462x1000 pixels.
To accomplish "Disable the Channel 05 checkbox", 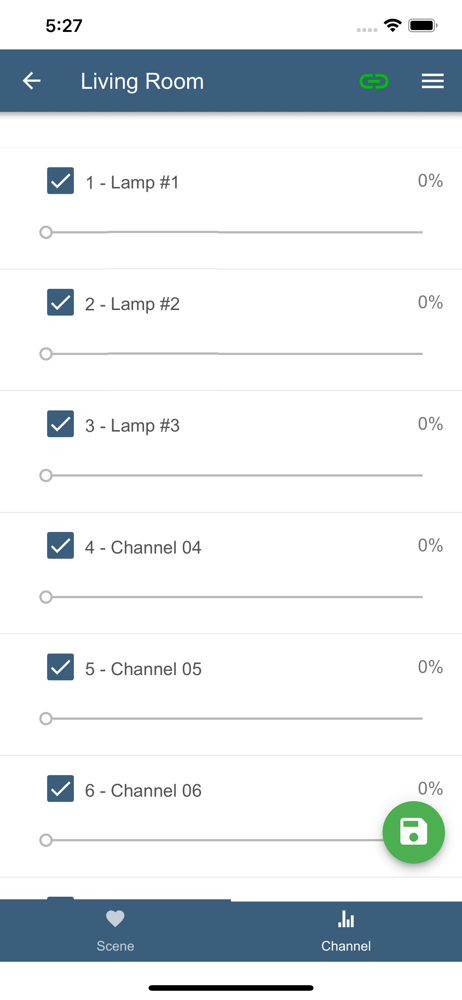I will [61, 667].
